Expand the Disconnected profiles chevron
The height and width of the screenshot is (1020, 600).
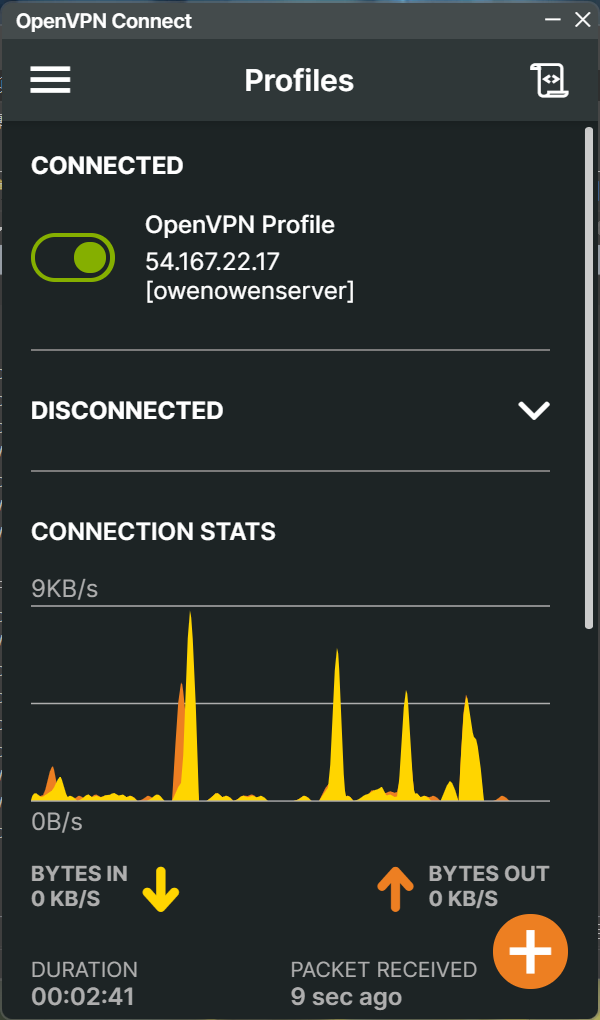click(534, 410)
